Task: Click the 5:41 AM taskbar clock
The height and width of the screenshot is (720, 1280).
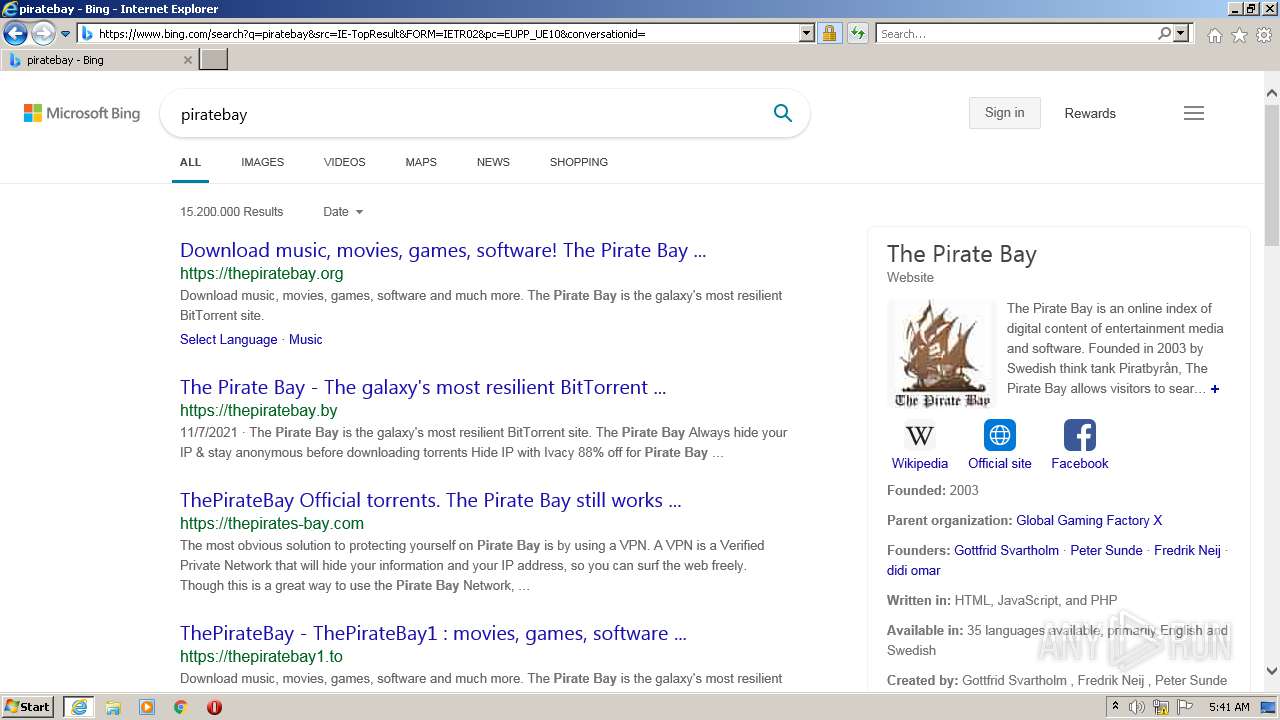Action: [x=1229, y=707]
